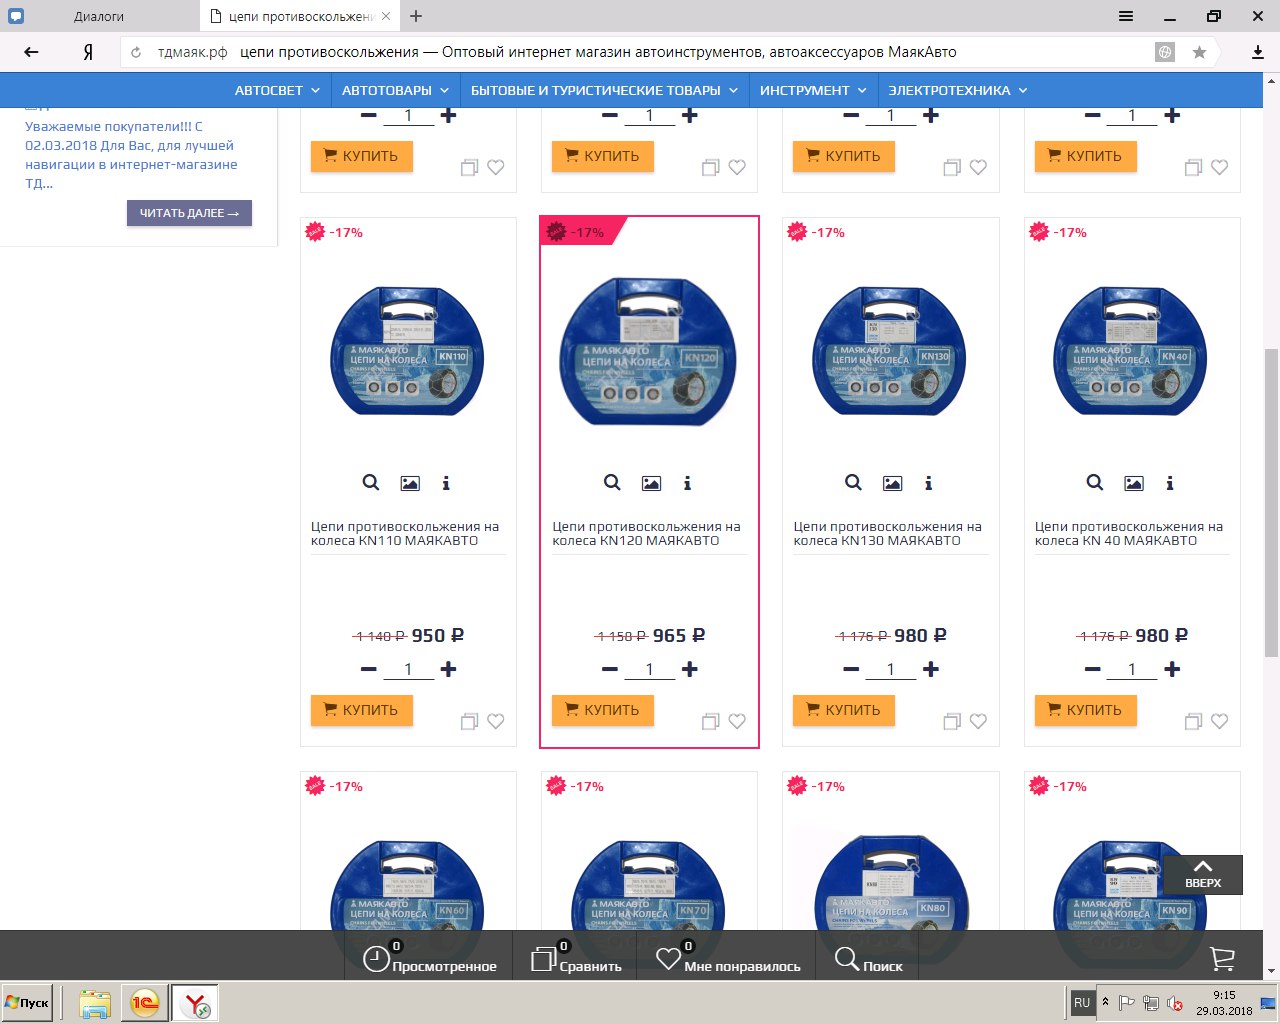The height and width of the screenshot is (1024, 1280).
Task: Open quick view magnifier for KN130 chains
Action: [853, 483]
